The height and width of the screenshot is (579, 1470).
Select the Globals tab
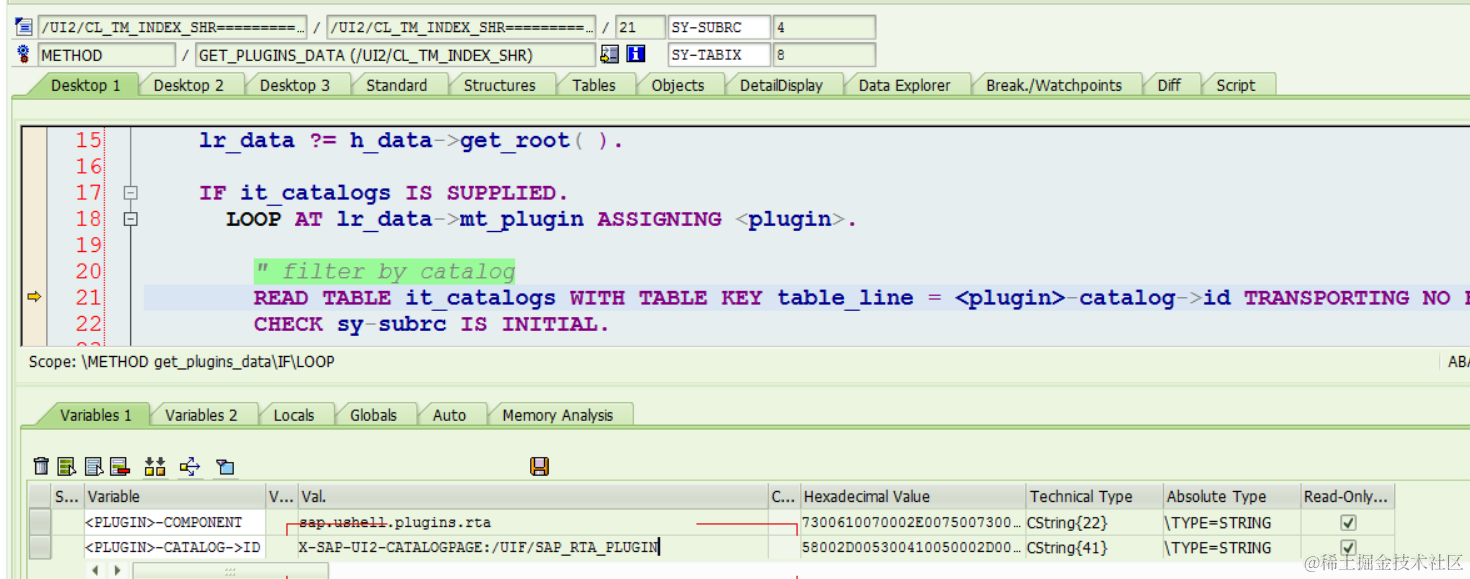pyautogui.click(x=373, y=415)
